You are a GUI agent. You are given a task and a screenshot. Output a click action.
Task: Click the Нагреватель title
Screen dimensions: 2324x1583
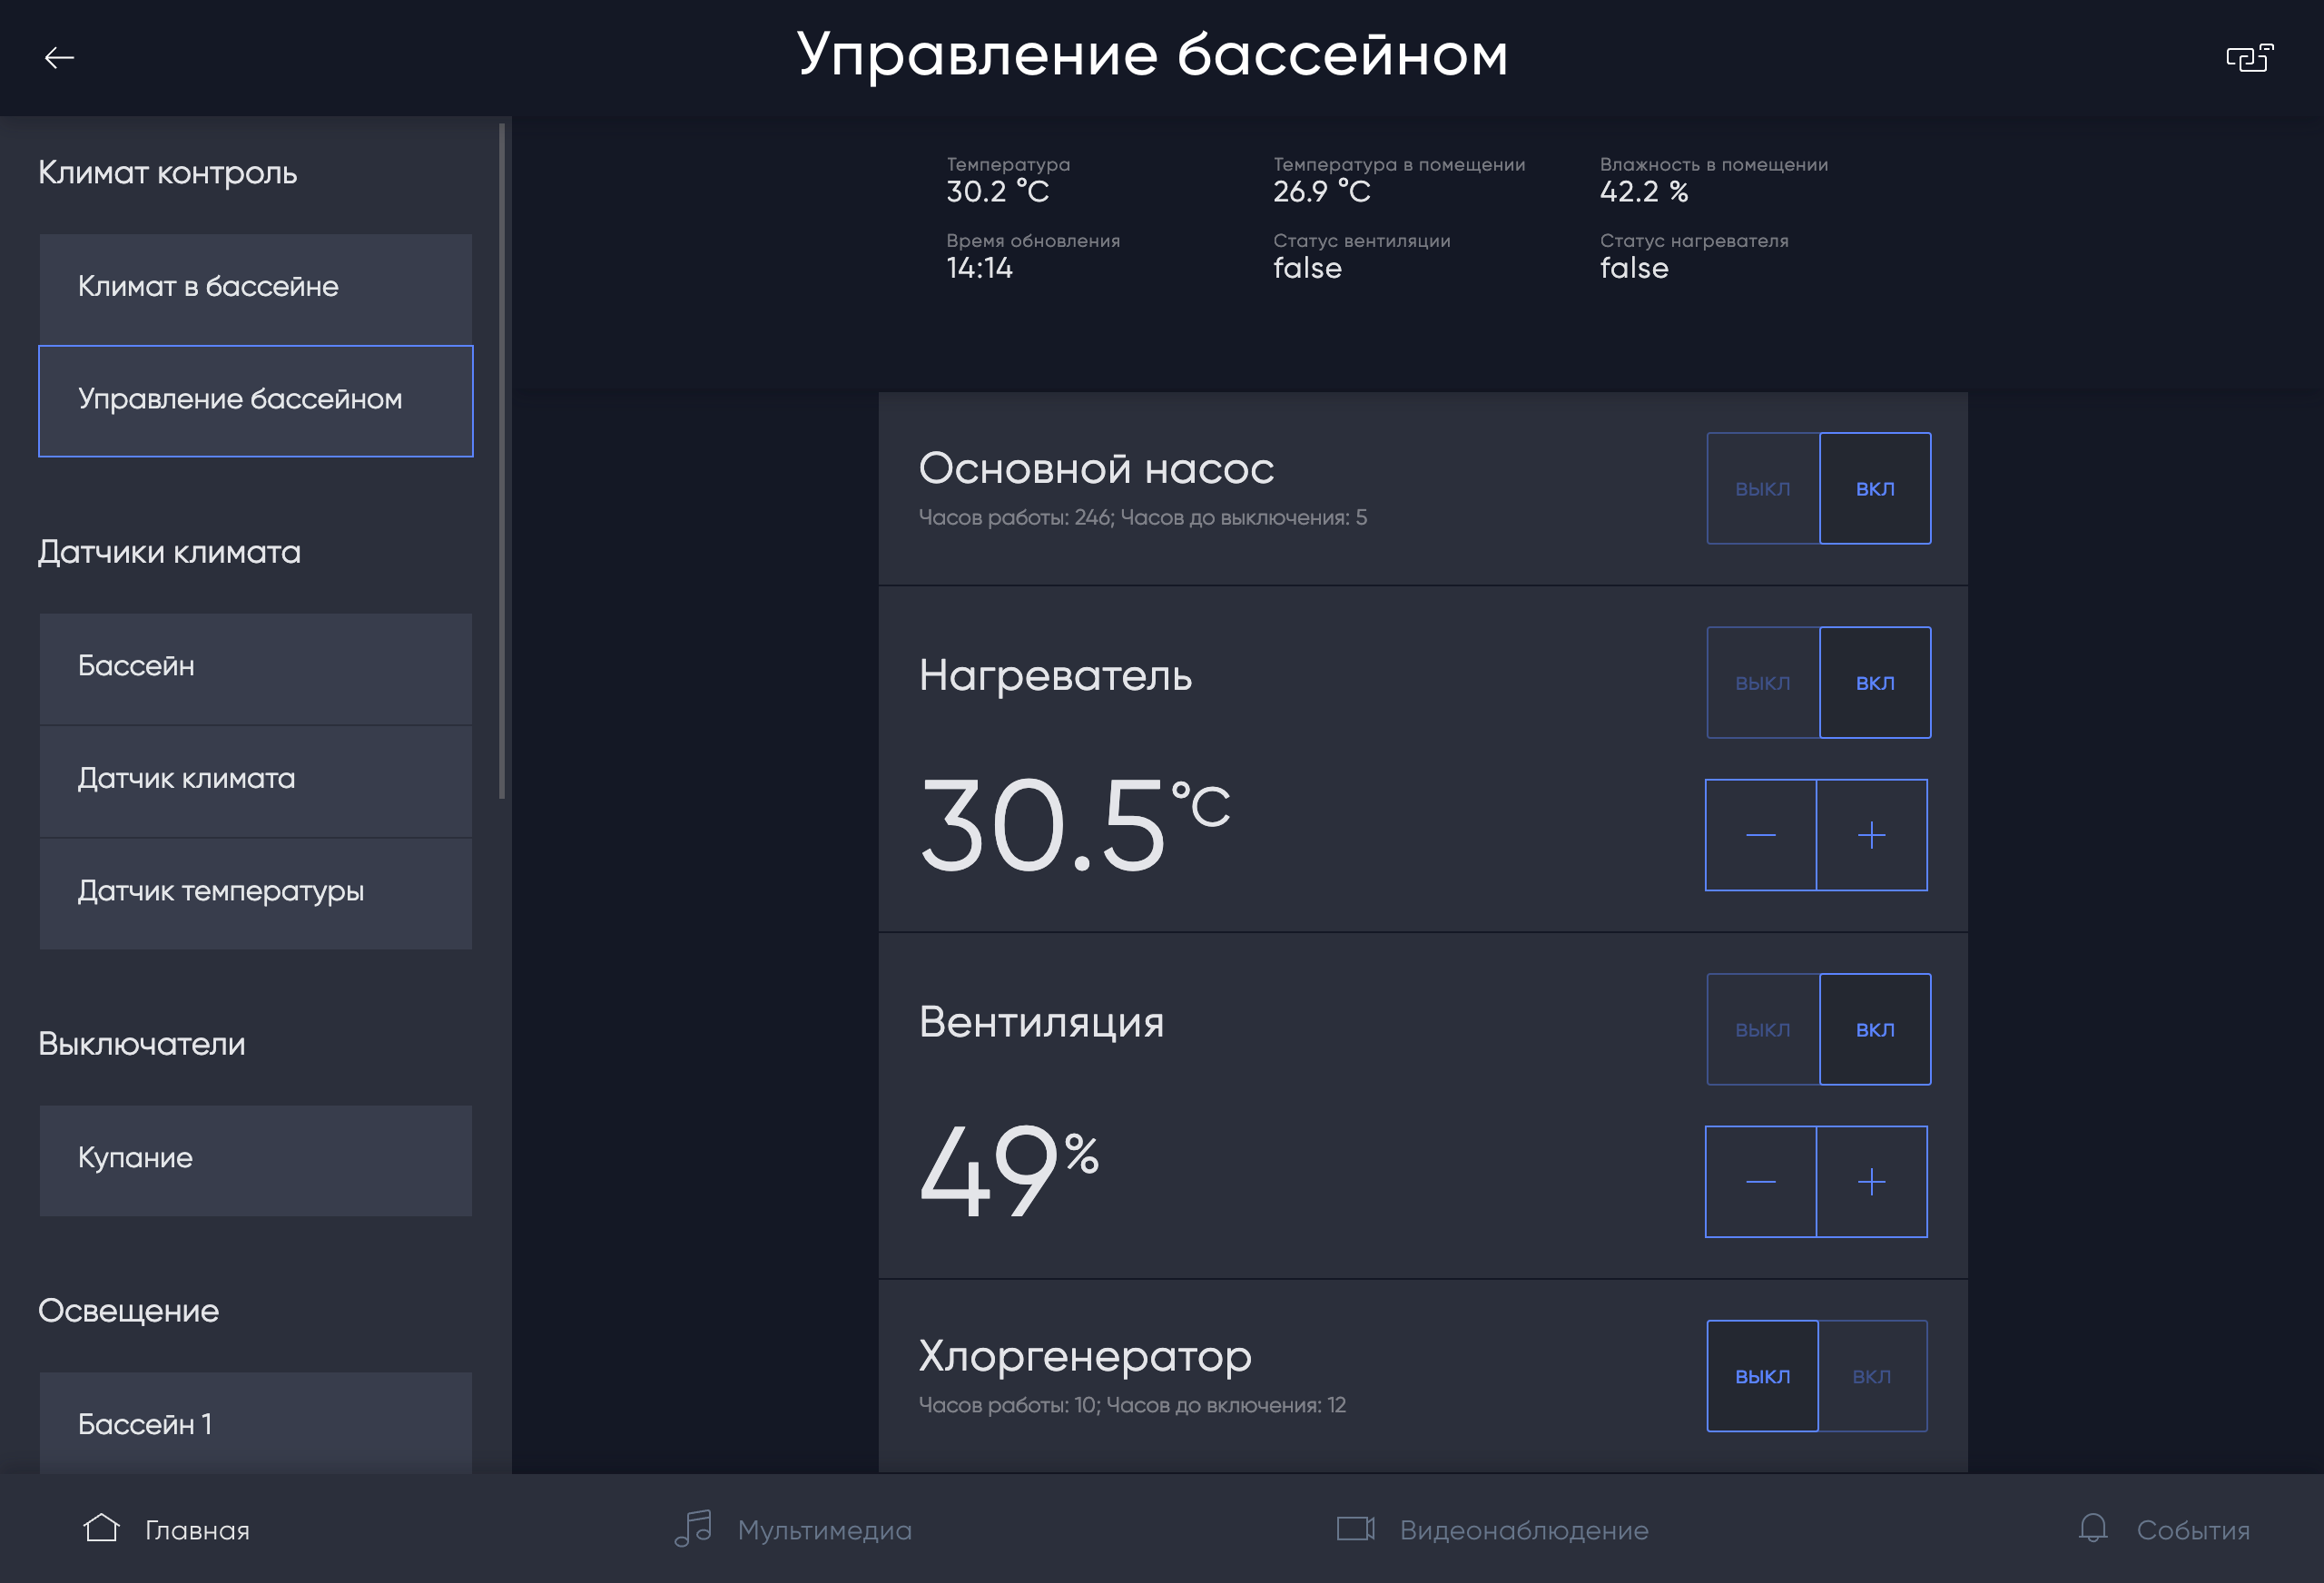click(1055, 676)
